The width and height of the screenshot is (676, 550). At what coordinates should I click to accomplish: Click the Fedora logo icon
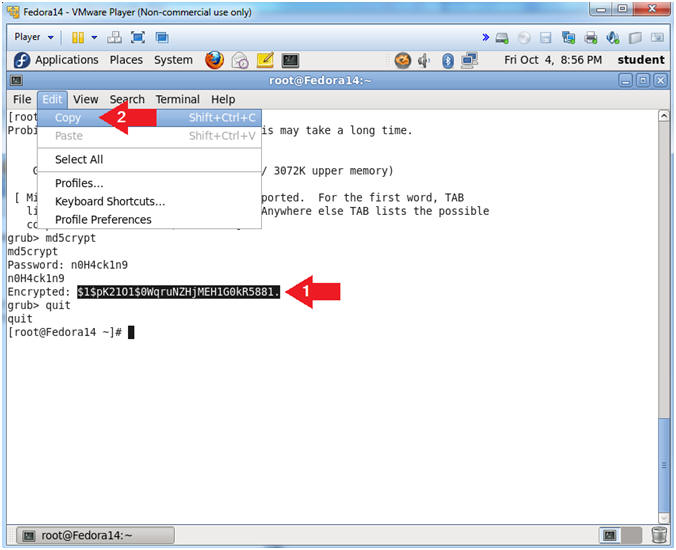[x=22, y=60]
